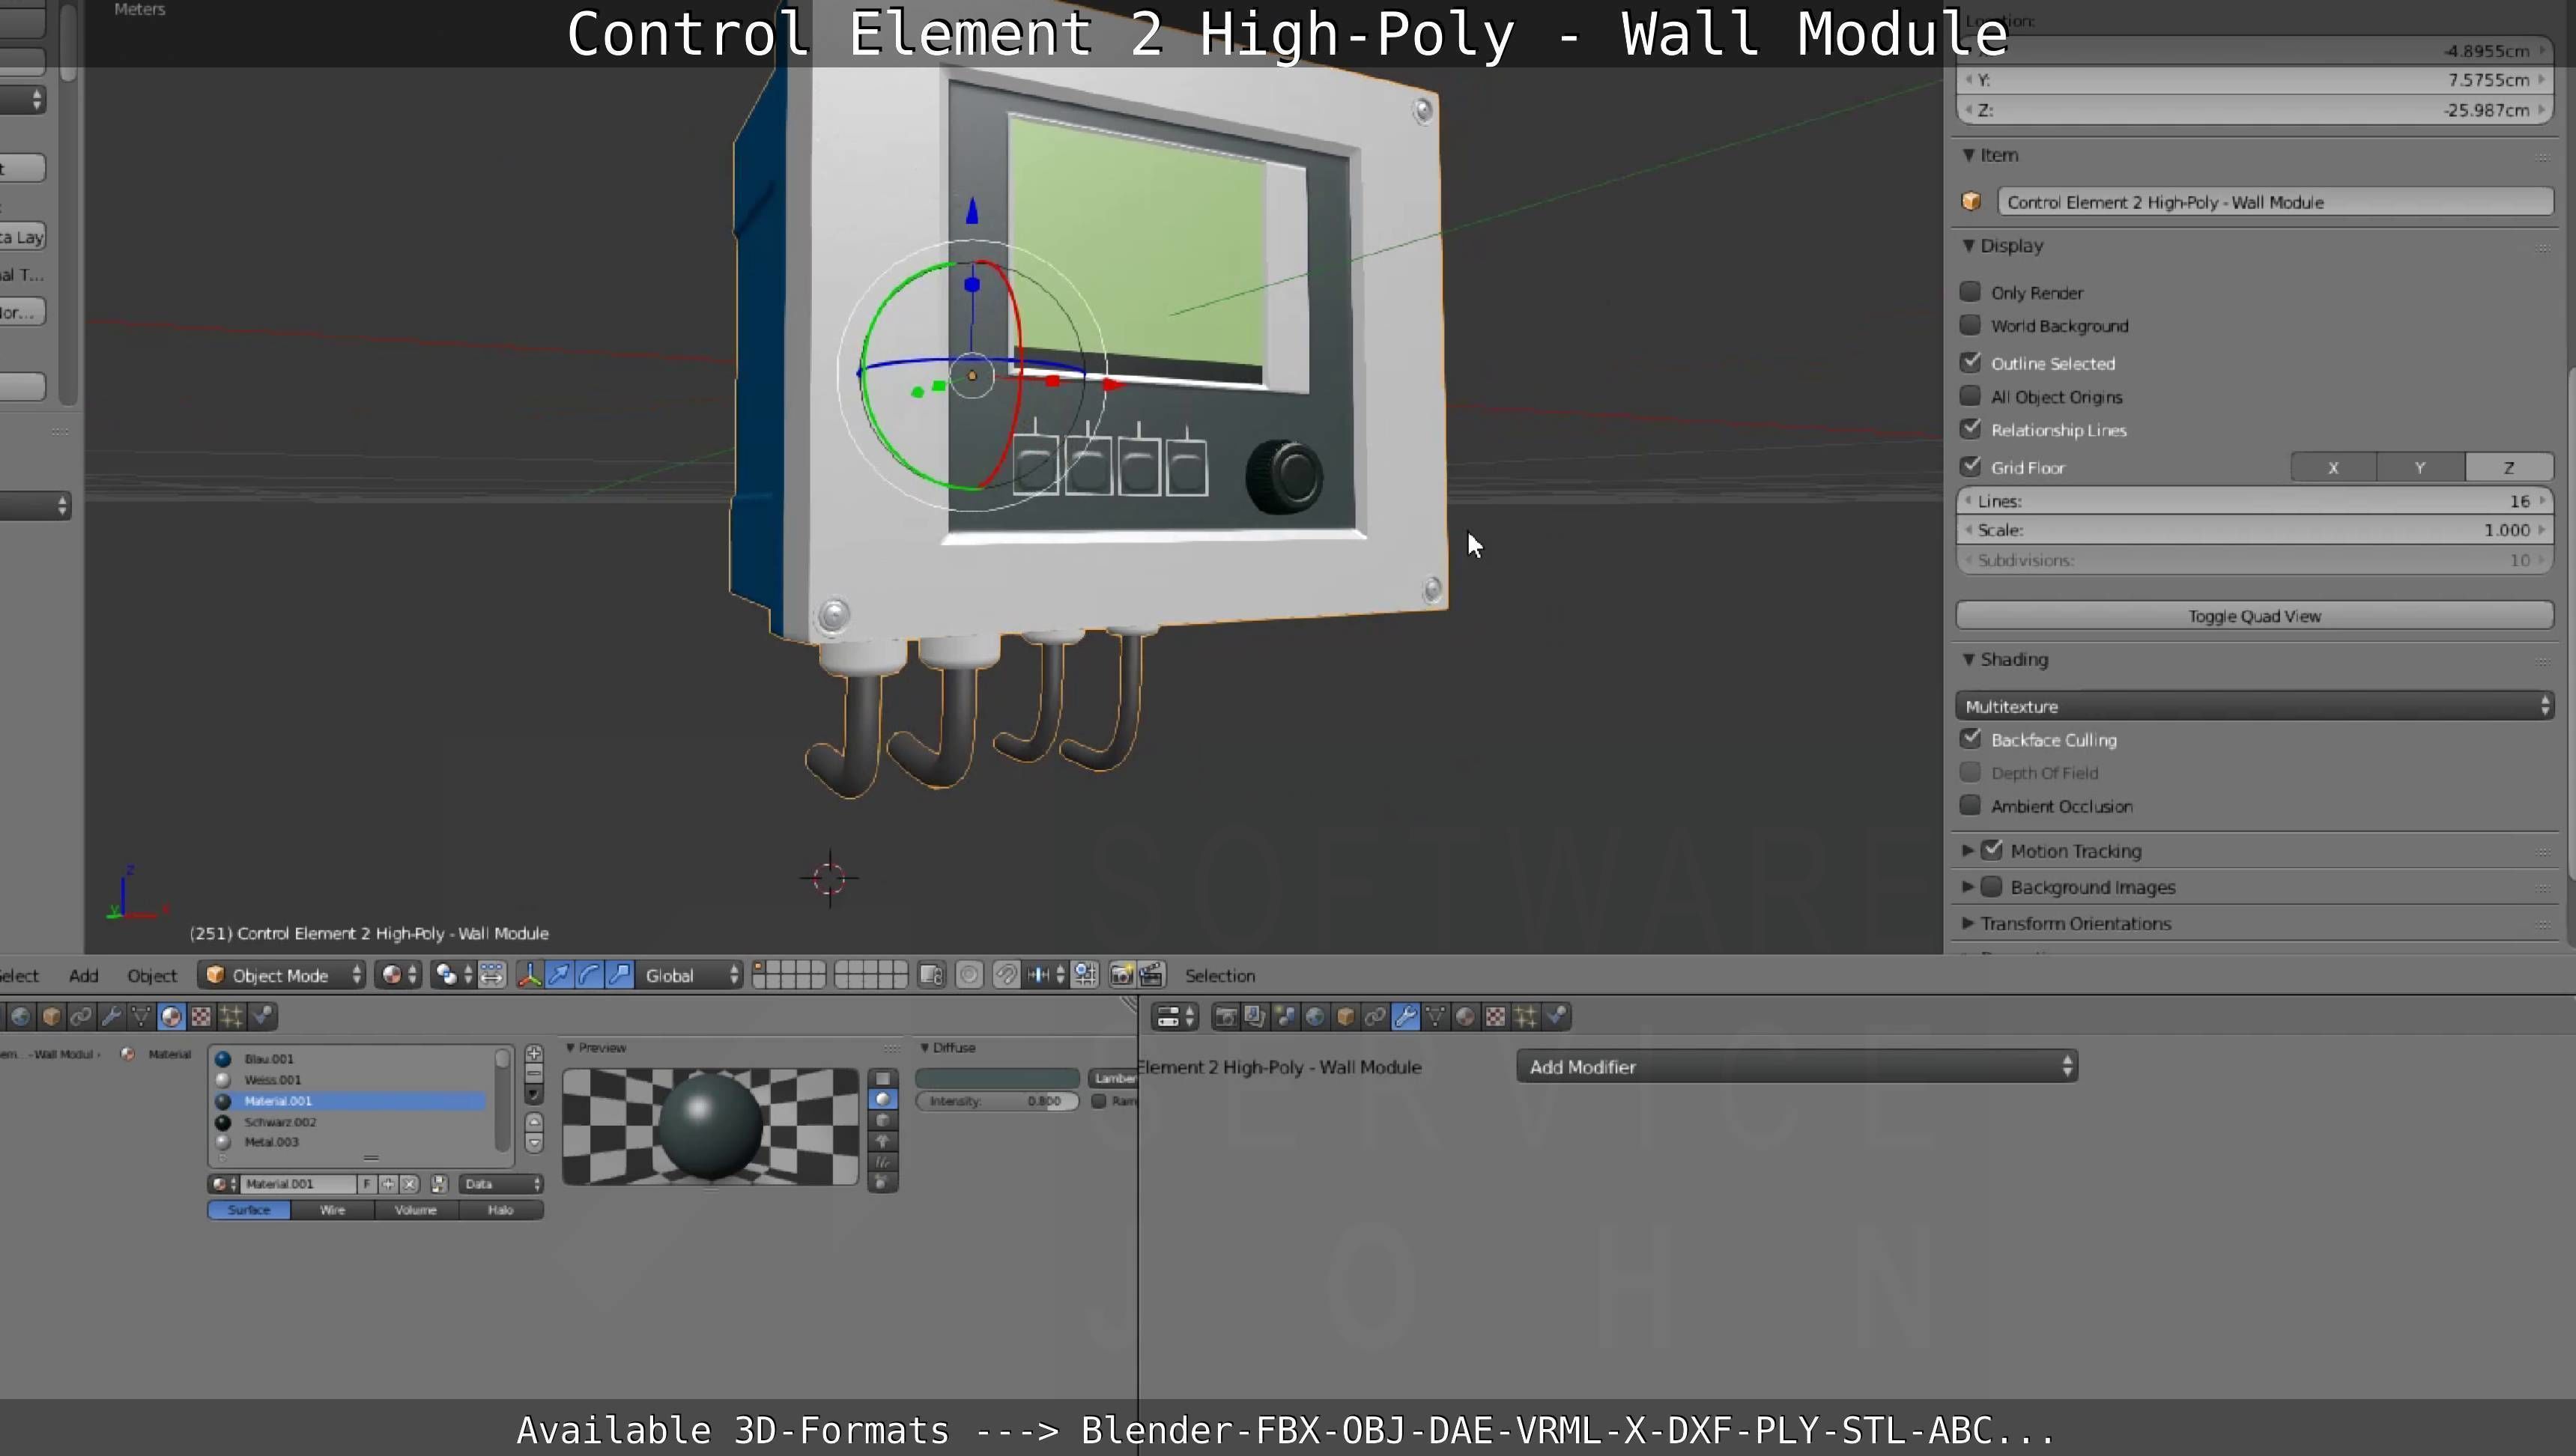2576x1456 pixels.
Task: Select the Surface material type
Action: [x=249, y=1210]
